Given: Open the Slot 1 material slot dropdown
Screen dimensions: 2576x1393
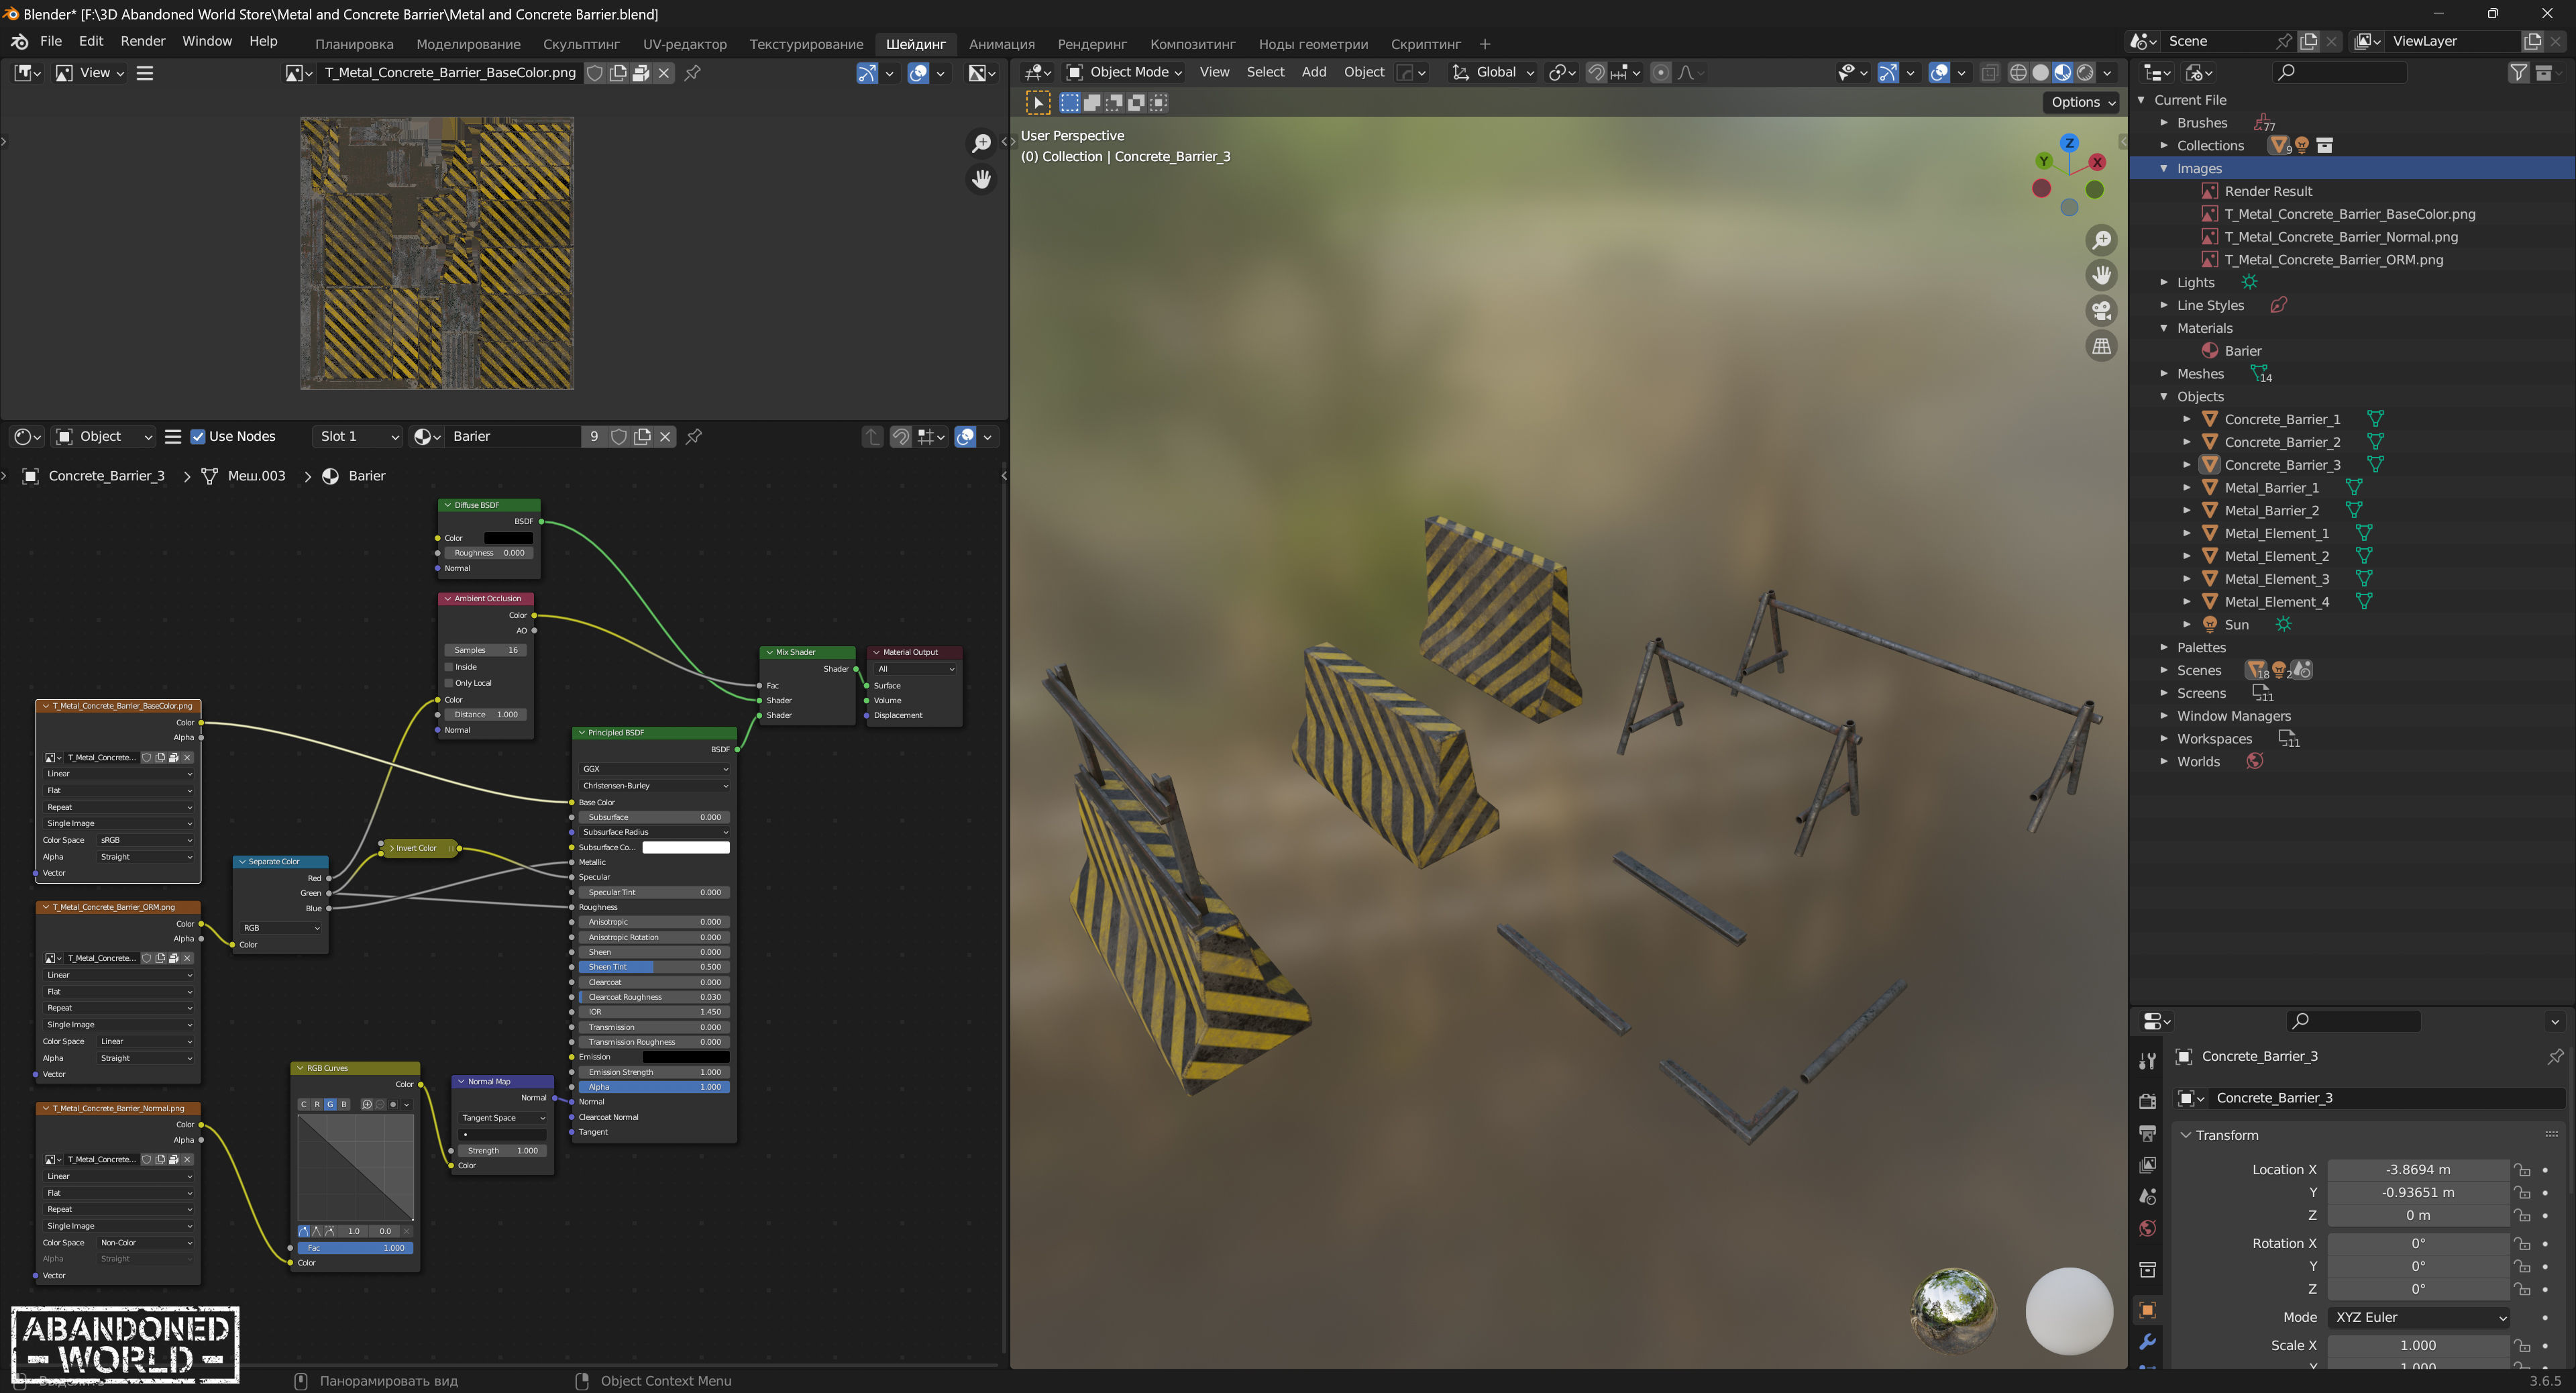Looking at the screenshot, I should (x=358, y=436).
